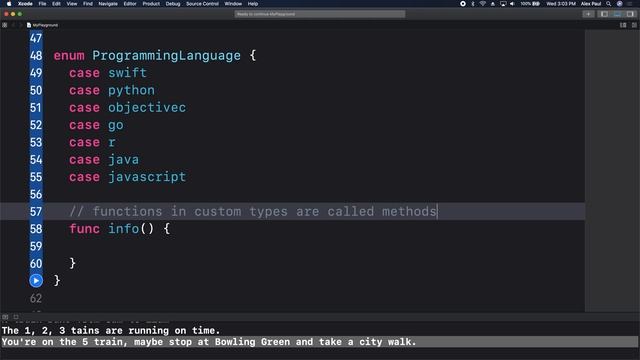Viewport: 640px width, 360px height.
Task: Open the Apple menu
Action: click(x=9, y=4)
